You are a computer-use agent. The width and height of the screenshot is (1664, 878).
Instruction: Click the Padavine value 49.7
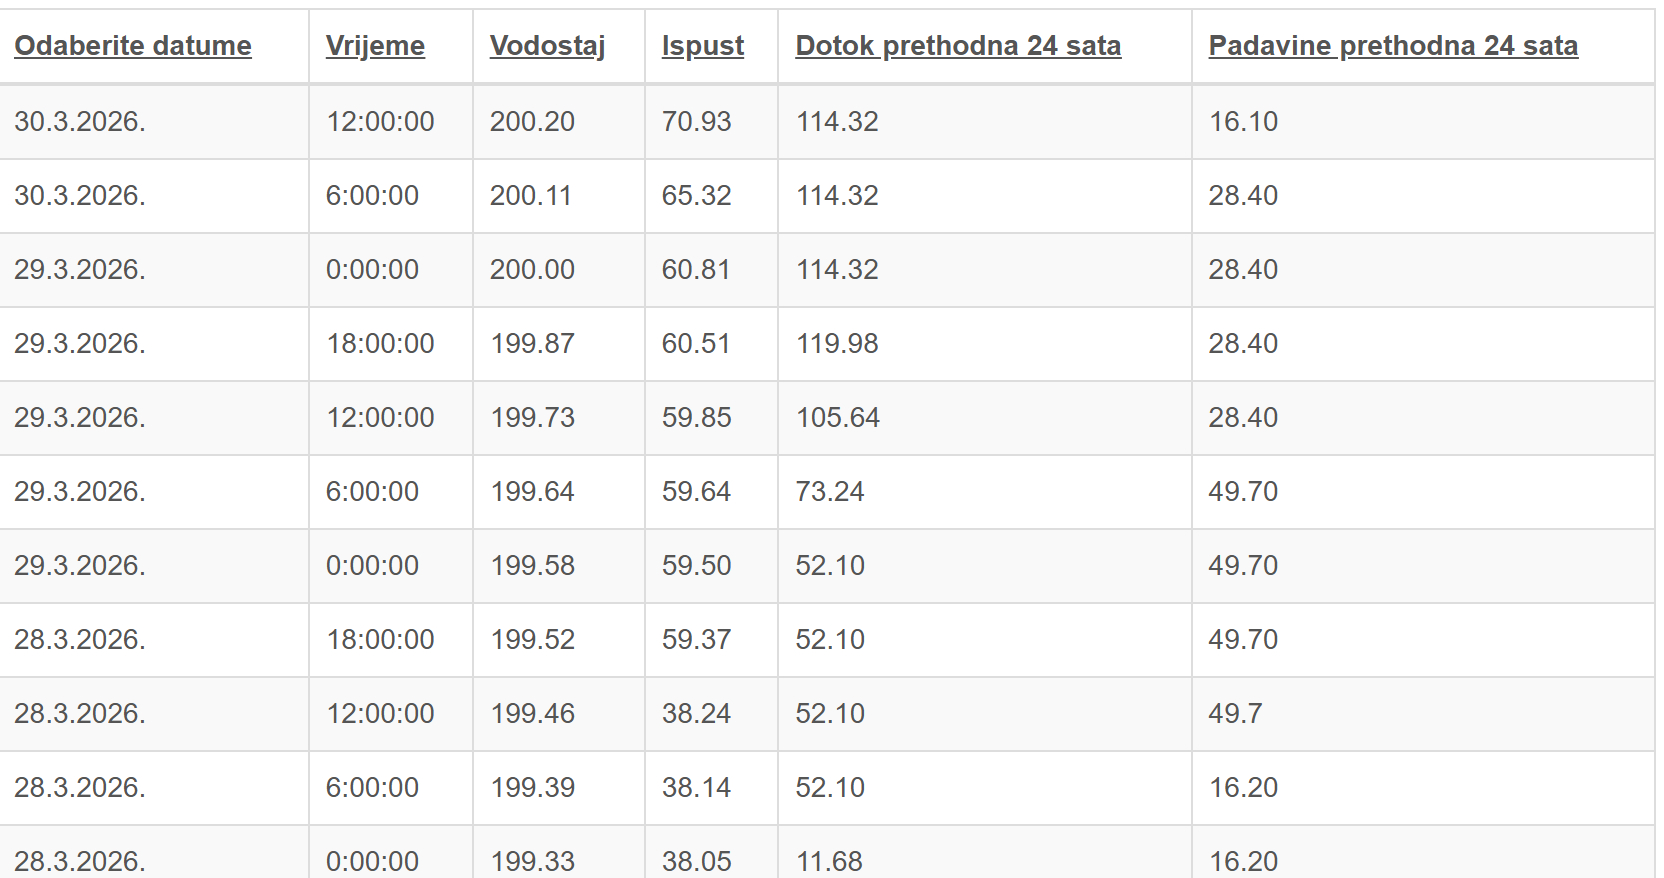click(1235, 714)
